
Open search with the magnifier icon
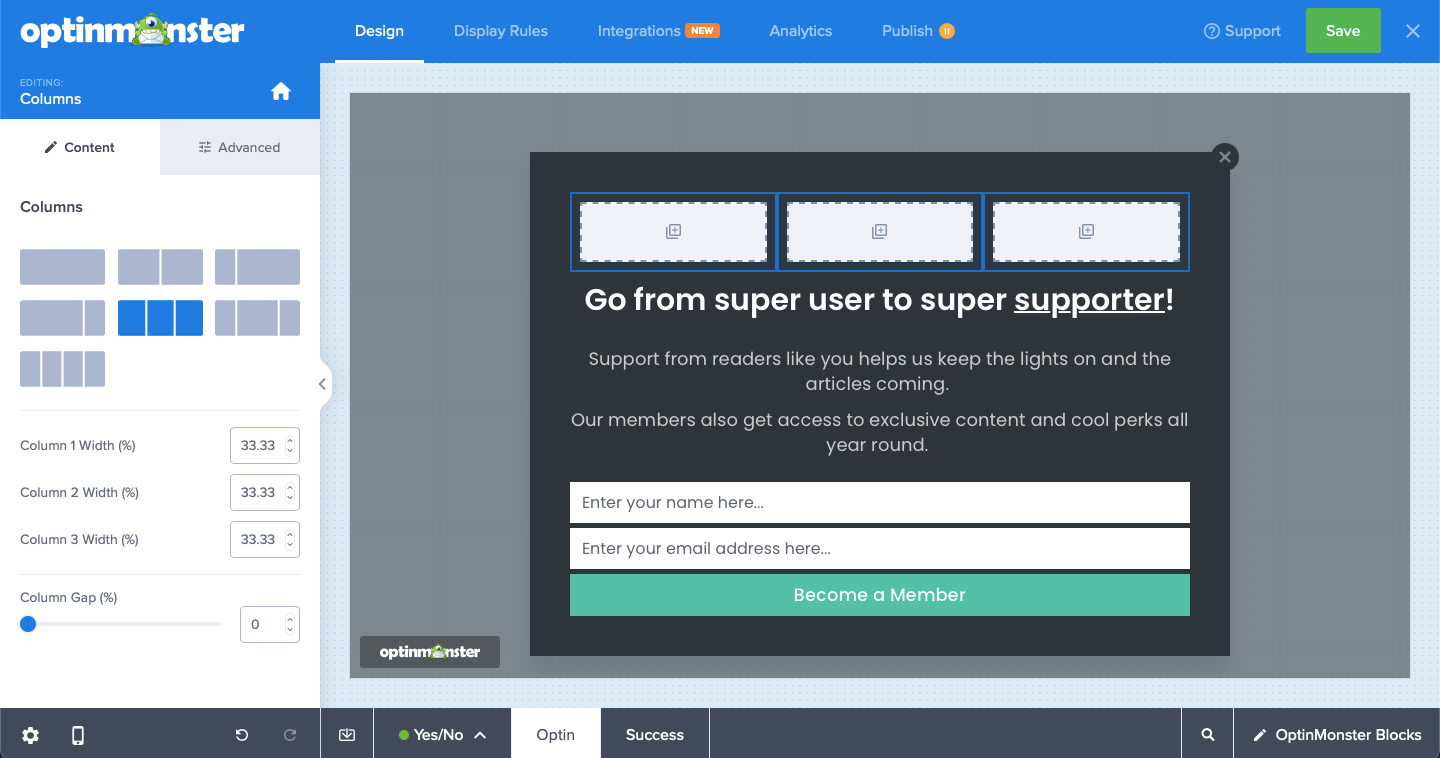click(x=1207, y=734)
